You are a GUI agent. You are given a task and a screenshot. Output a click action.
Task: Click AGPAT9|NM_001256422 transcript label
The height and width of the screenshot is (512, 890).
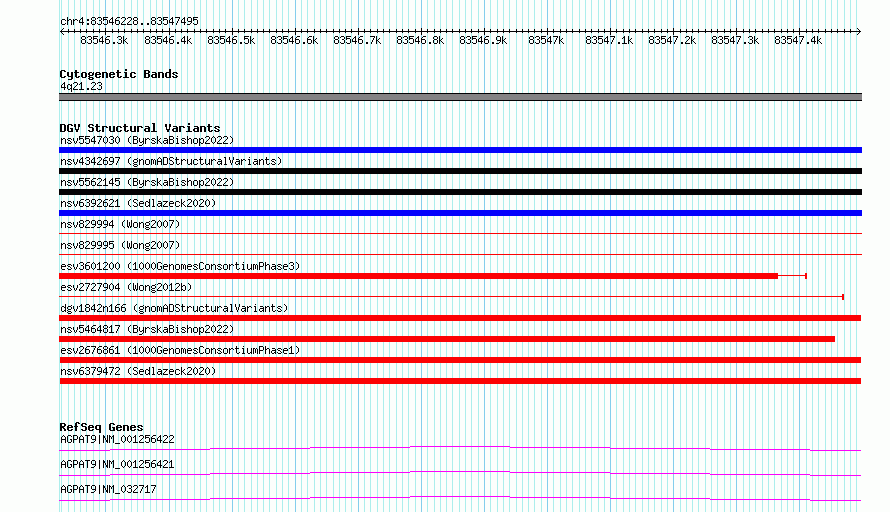(117, 439)
